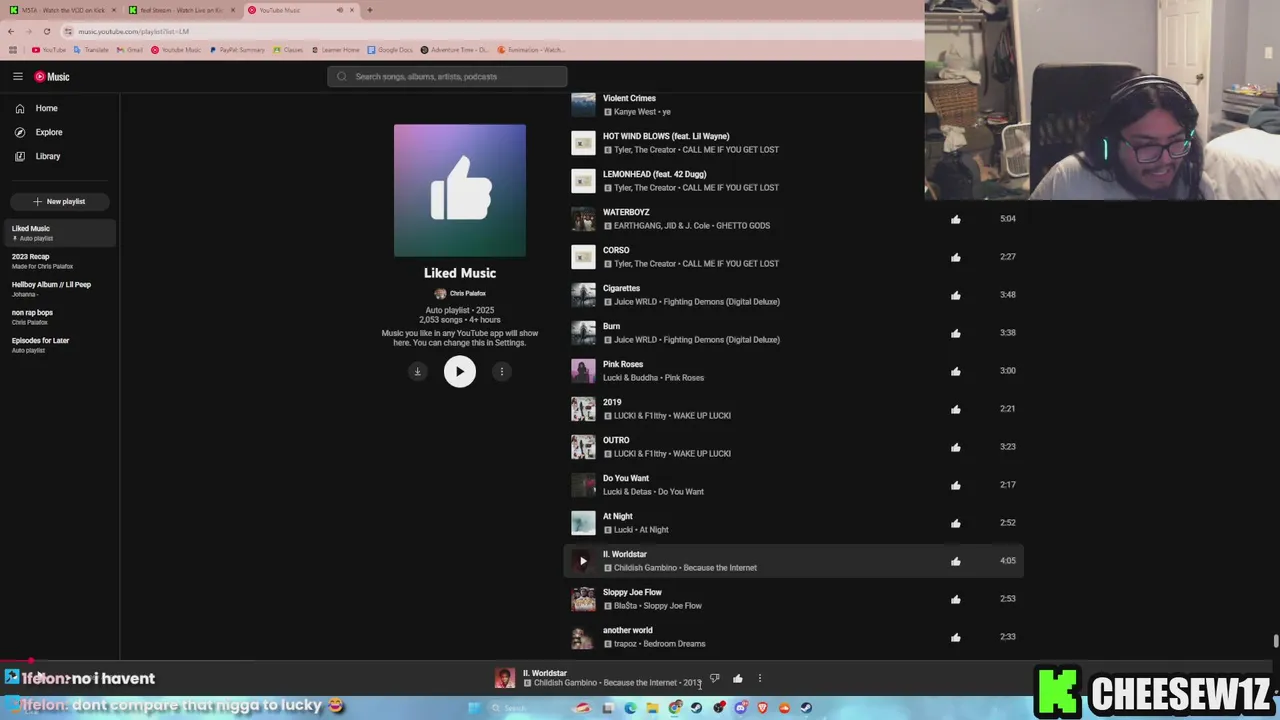Open Adventure Time bookmark
Image resolution: width=1280 pixels, height=720 pixels.
pyautogui.click(x=454, y=49)
